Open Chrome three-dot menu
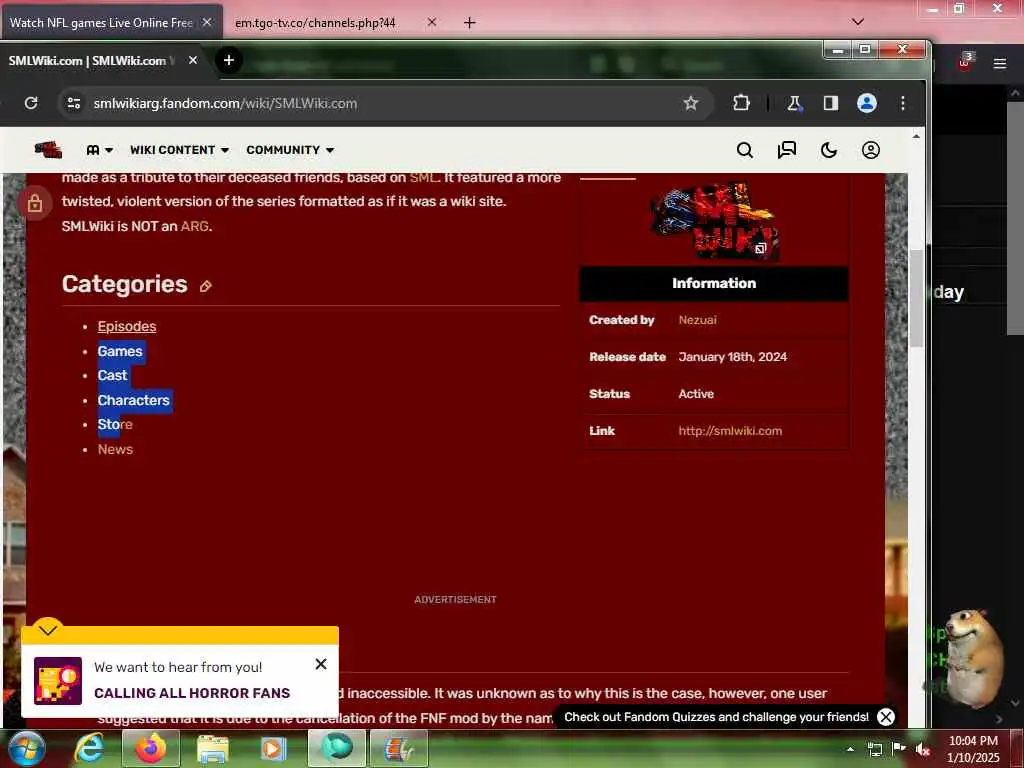Viewport: 1024px width, 768px height. pyautogui.click(x=903, y=103)
